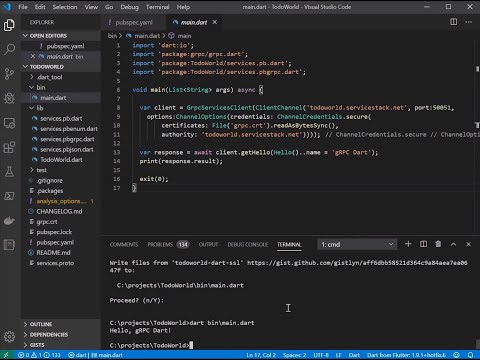480x360 pixels.
Task: Open editor More Actions ellipsis menu
Action: coord(469,22)
